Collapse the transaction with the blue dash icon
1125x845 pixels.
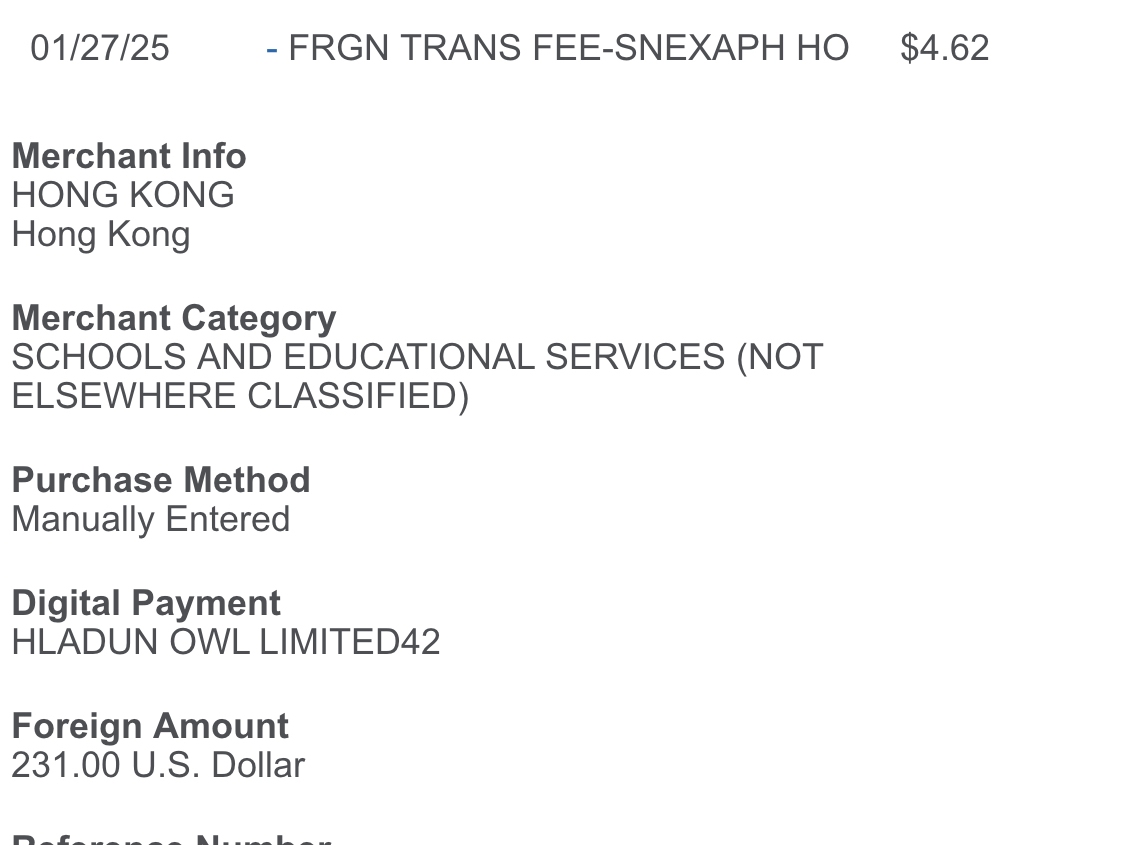(271, 49)
